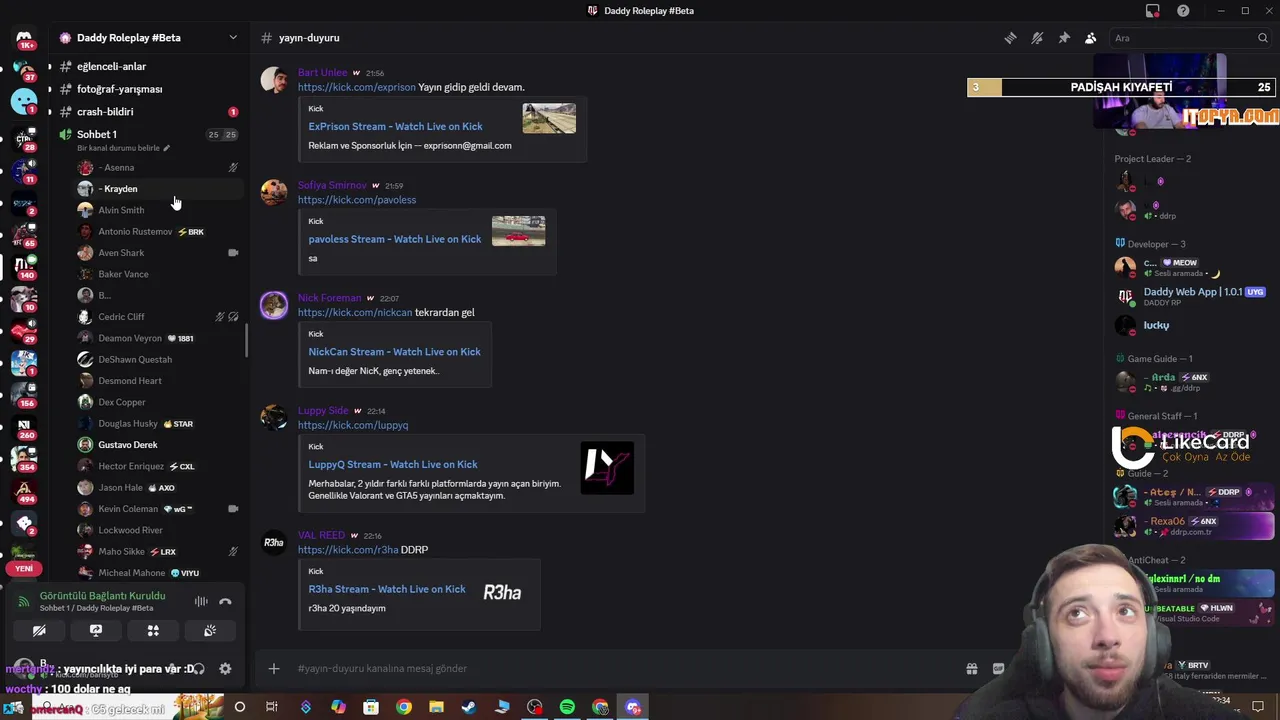The image size is (1280, 720).
Task: Click the YENİ new-mentions pill in server list
Action: tap(24, 568)
